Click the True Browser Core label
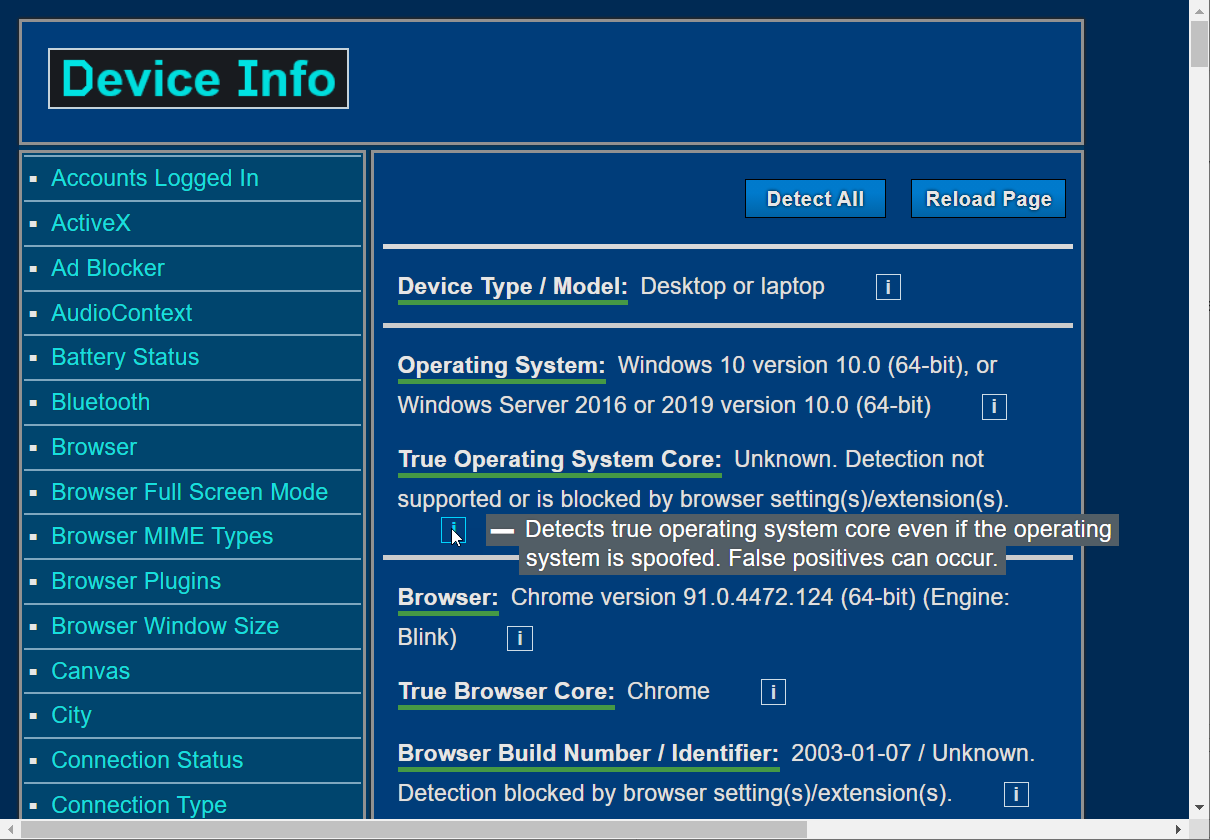Image resolution: width=1210 pixels, height=840 pixels. point(506,692)
